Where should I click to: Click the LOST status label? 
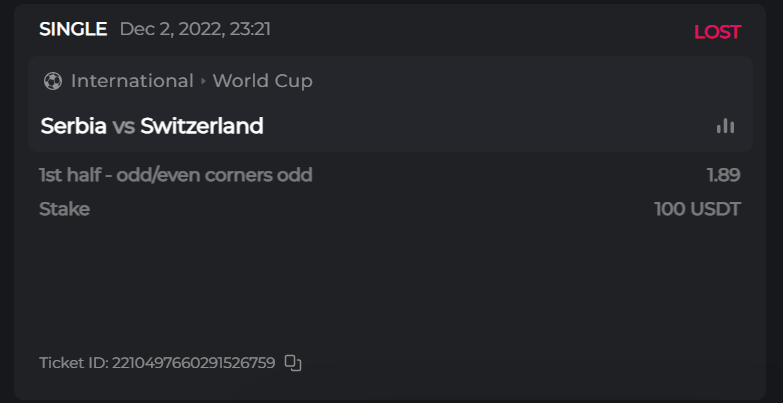coord(717,32)
